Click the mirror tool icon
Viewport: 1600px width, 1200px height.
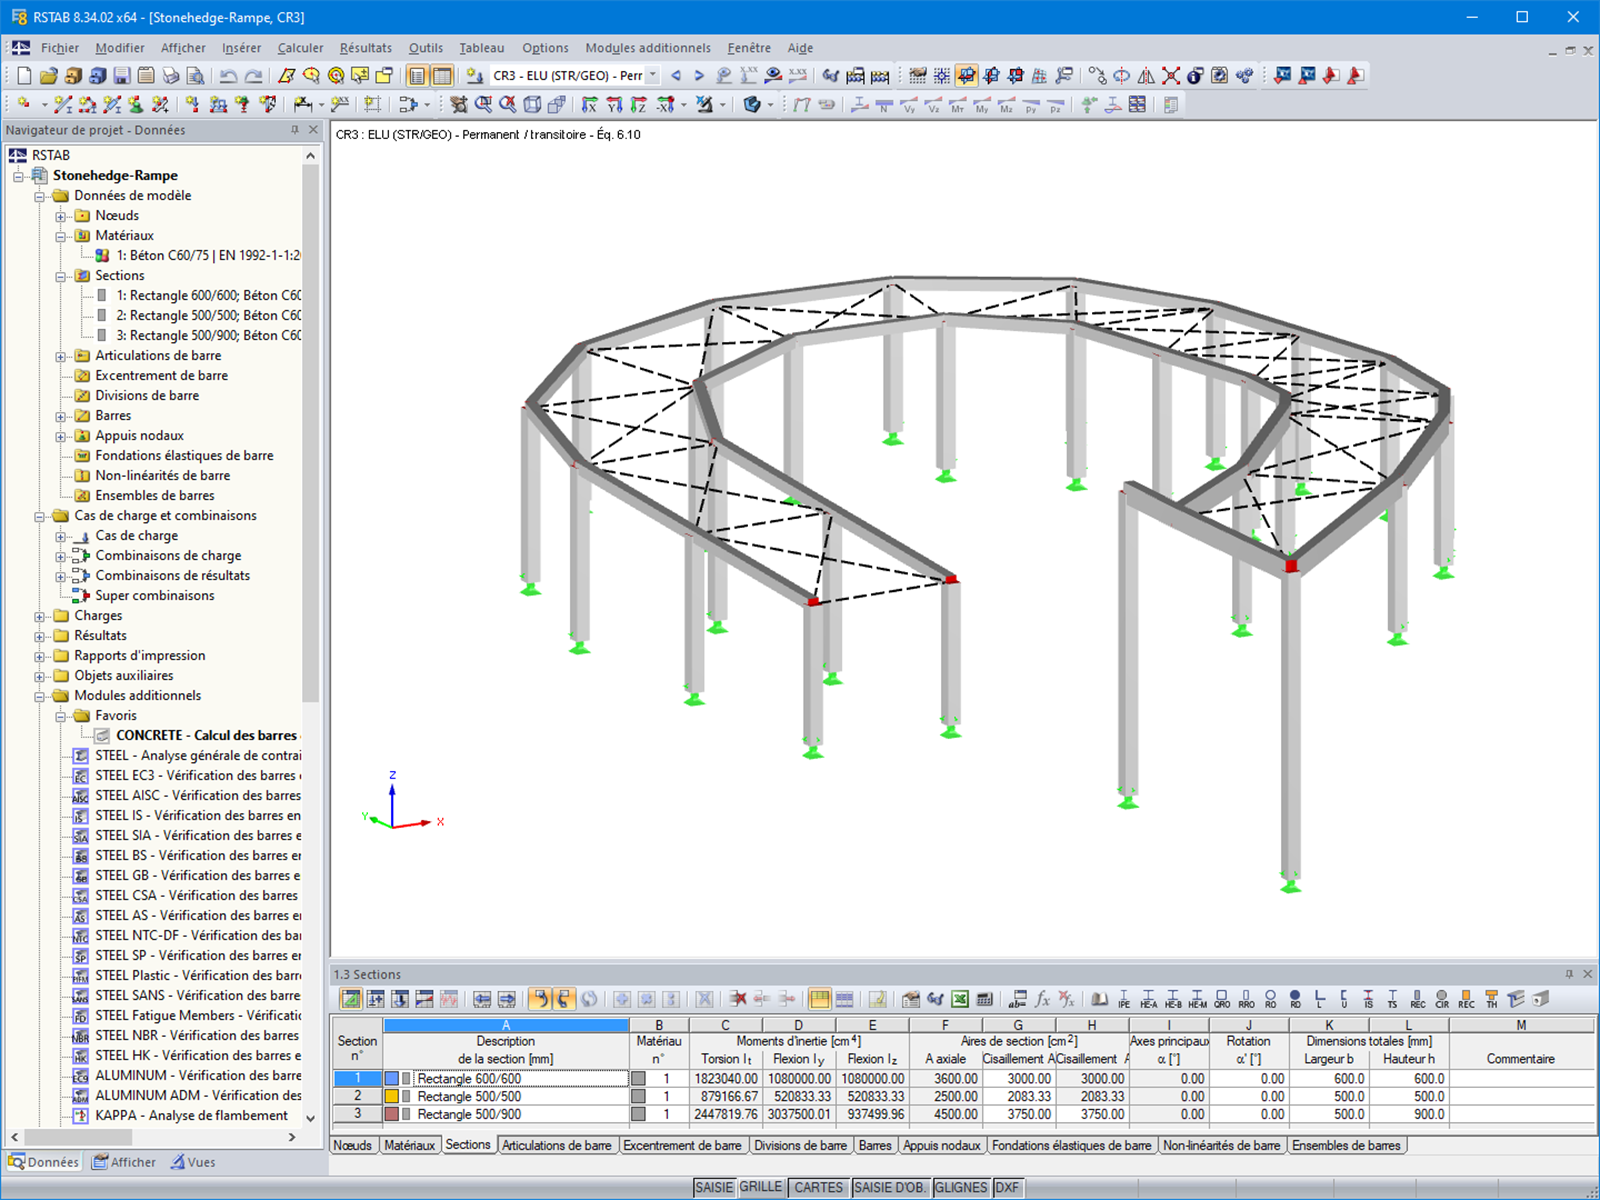click(1146, 75)
